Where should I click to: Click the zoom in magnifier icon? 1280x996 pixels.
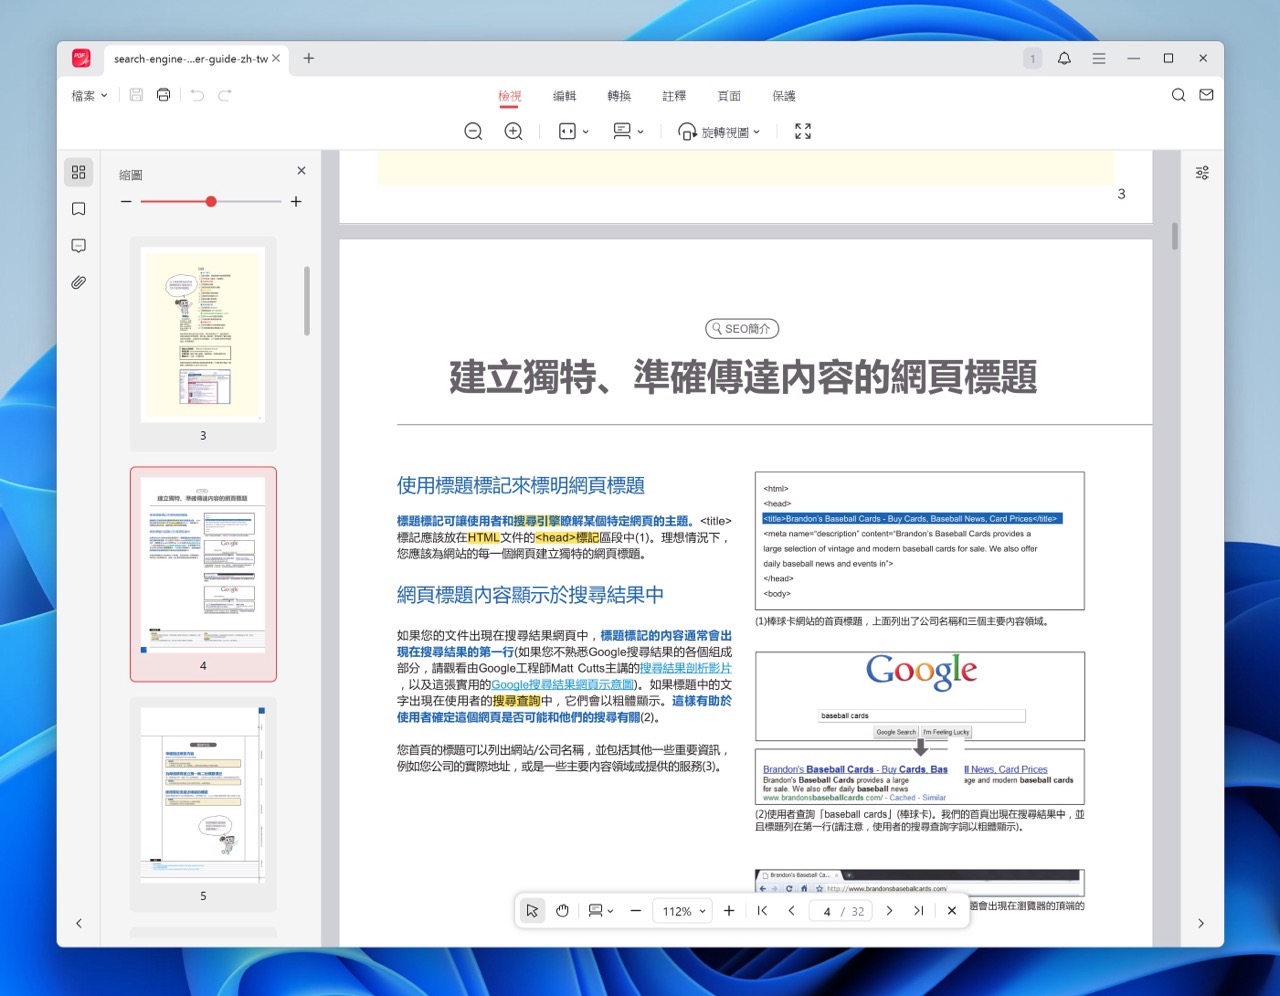[514, 132]
